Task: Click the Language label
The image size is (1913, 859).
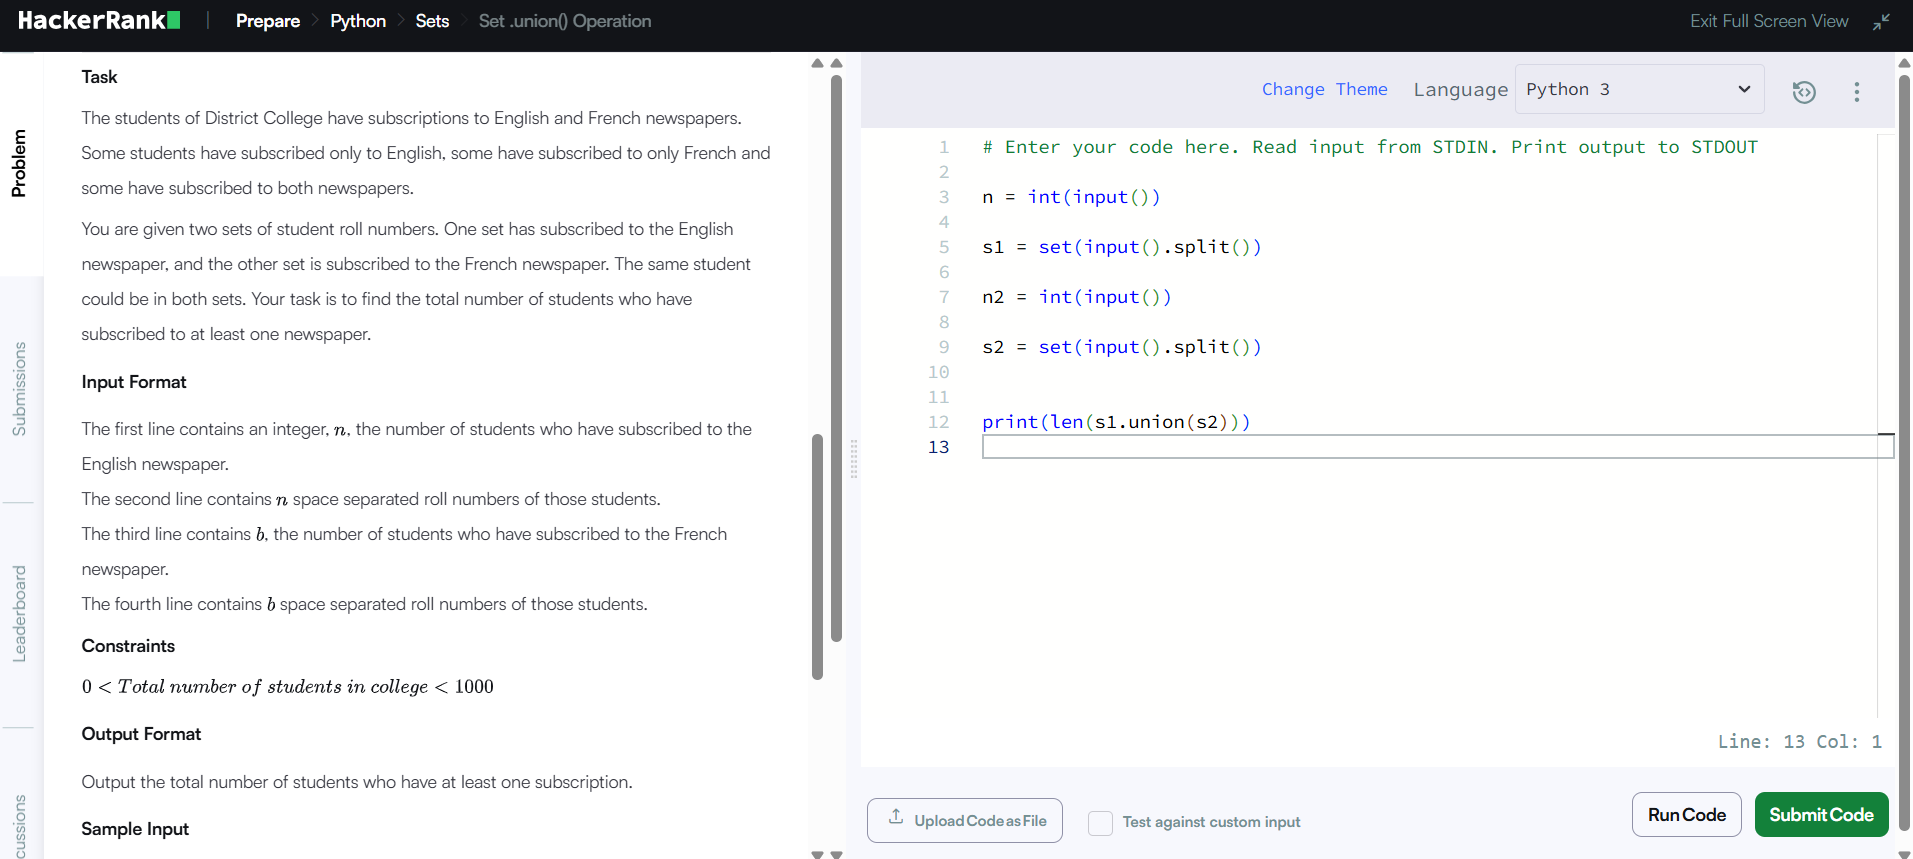Action: click(x=1460, y=89)
